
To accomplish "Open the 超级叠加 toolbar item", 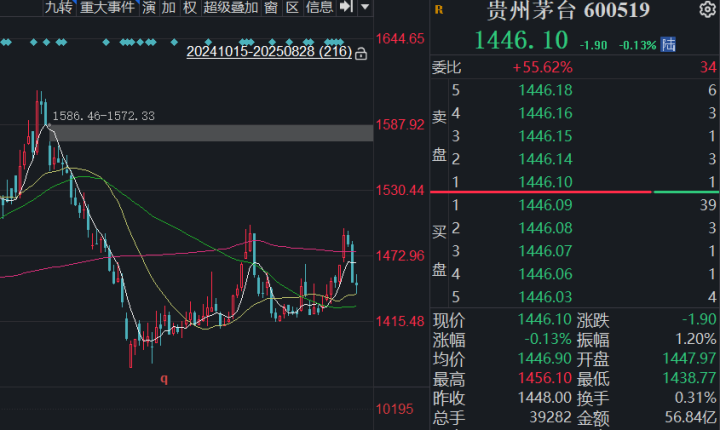I will tap(231, 7).
